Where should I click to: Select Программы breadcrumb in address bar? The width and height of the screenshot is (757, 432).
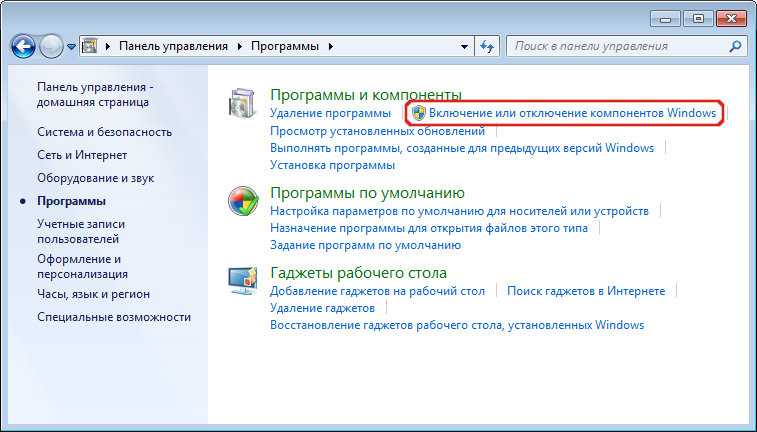(285, 46)
